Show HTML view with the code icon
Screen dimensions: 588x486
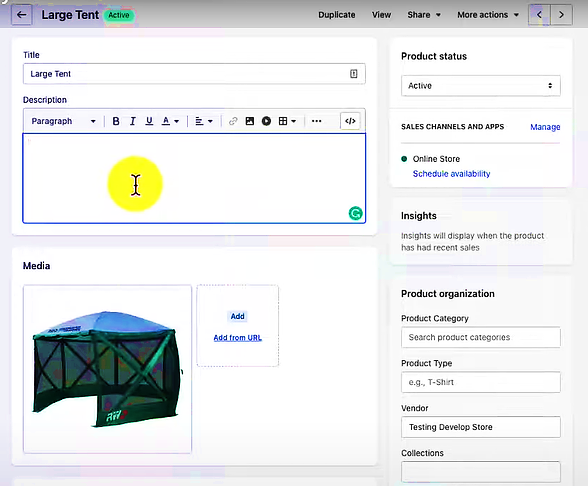[350, 121]
